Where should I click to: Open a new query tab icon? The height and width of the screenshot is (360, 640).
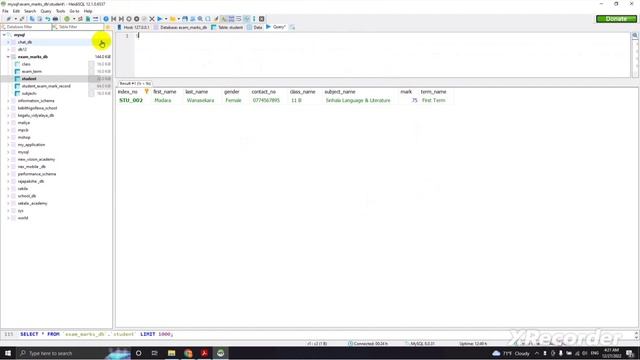click(x=292, y=27)
